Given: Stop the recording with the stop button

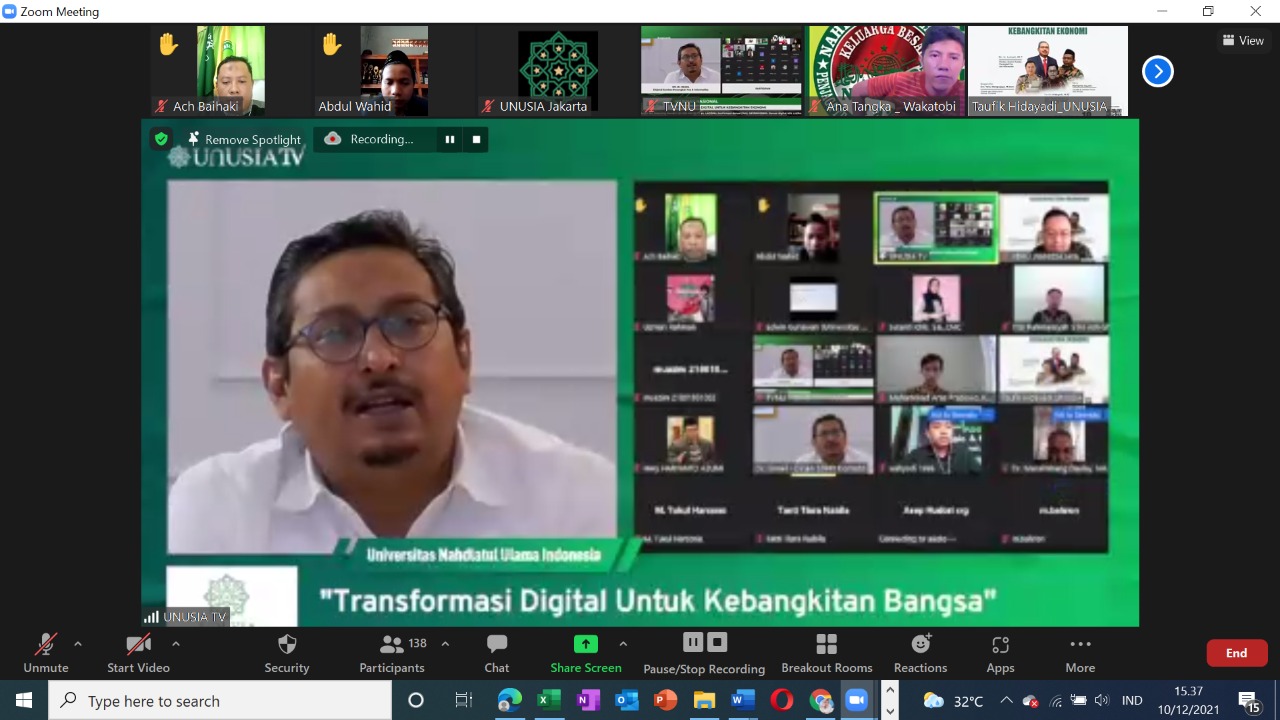Looking at the screenshot, I should point(716,641).
